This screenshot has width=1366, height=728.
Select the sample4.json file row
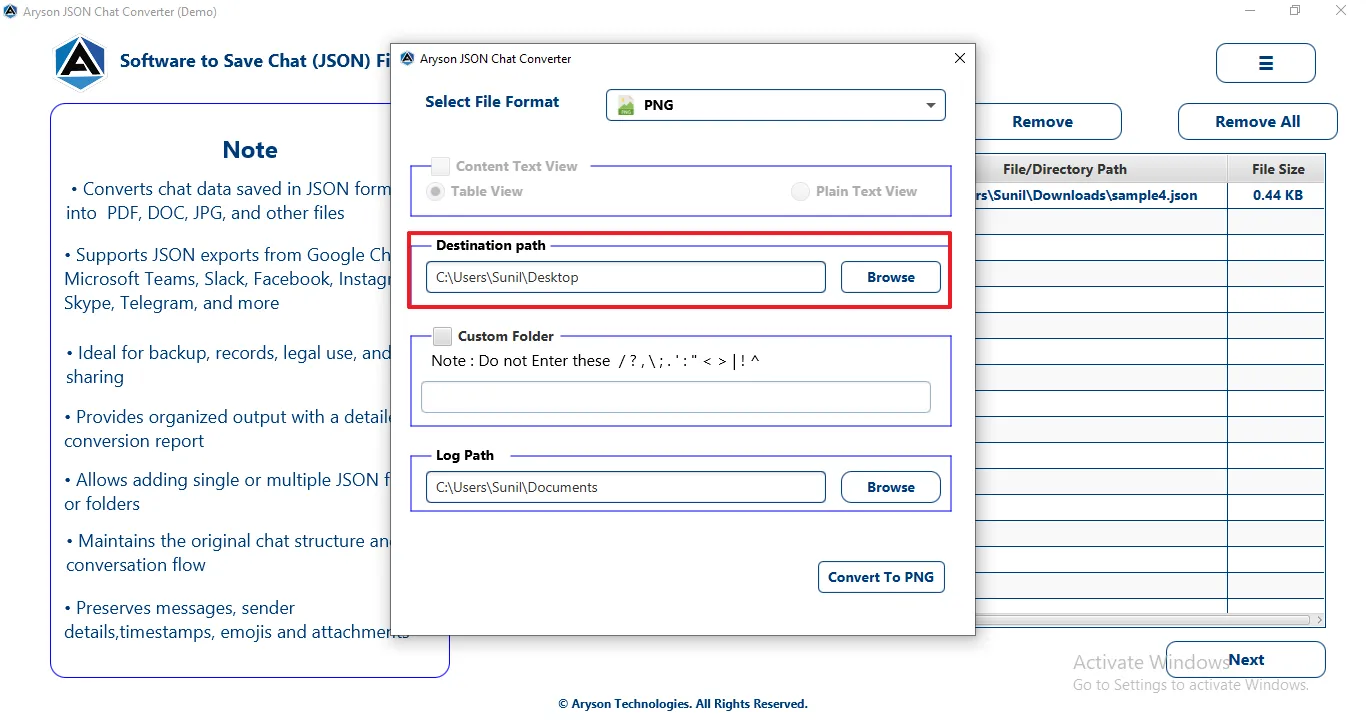(x=1150, y=195)
